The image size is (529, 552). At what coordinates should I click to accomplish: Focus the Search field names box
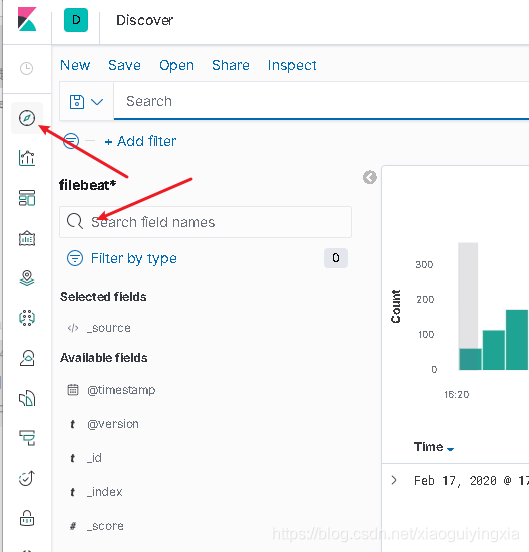pyautogui.click(x=206, y=222)
